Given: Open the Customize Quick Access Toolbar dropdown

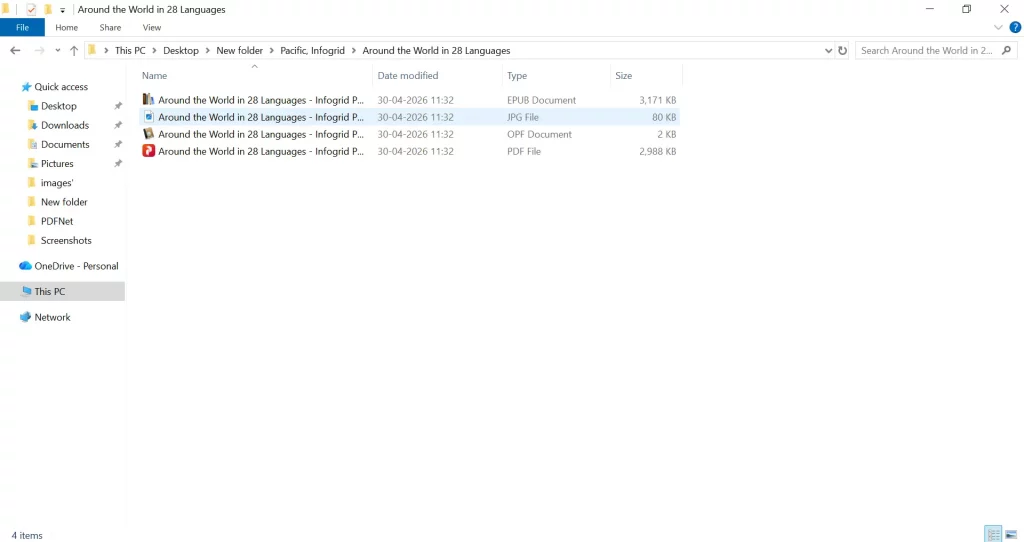Looking at the screenshot, I should pyautogui.click(x=63, y=10).
